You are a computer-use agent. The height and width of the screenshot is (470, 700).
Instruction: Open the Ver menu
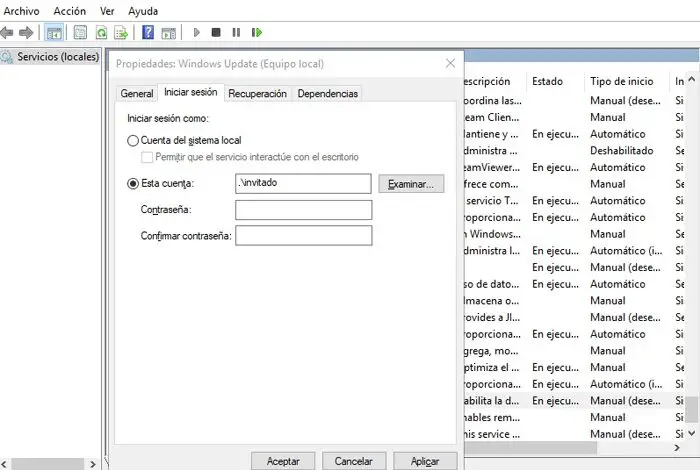point(107,11)
